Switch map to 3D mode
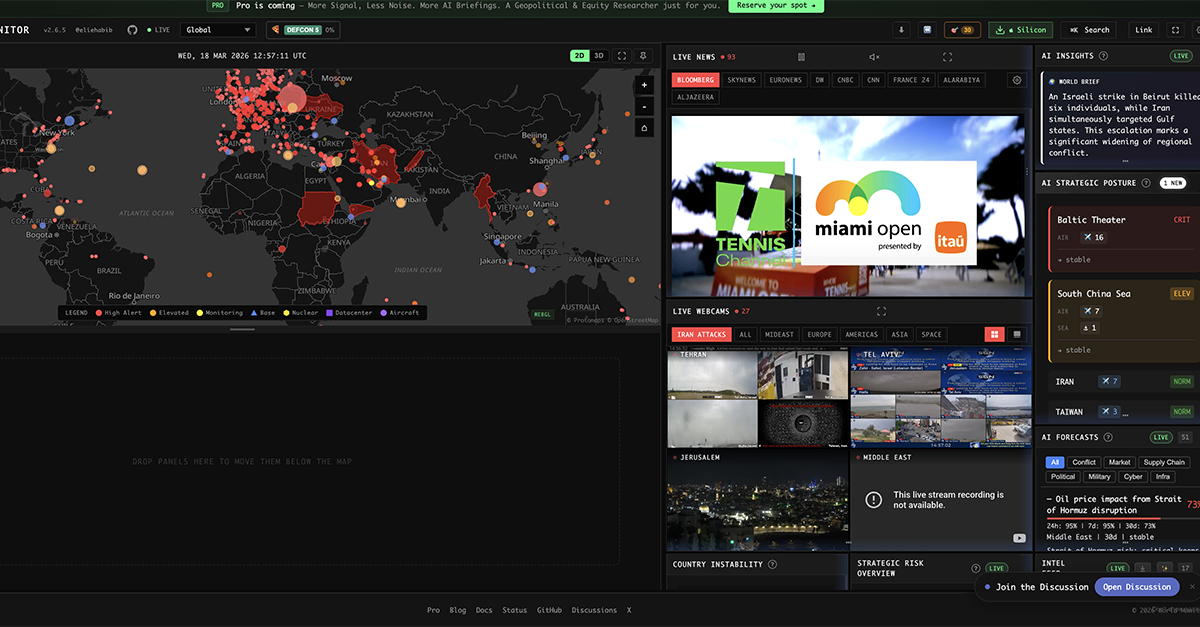The image size is (1200, 627). pos(599,56)
